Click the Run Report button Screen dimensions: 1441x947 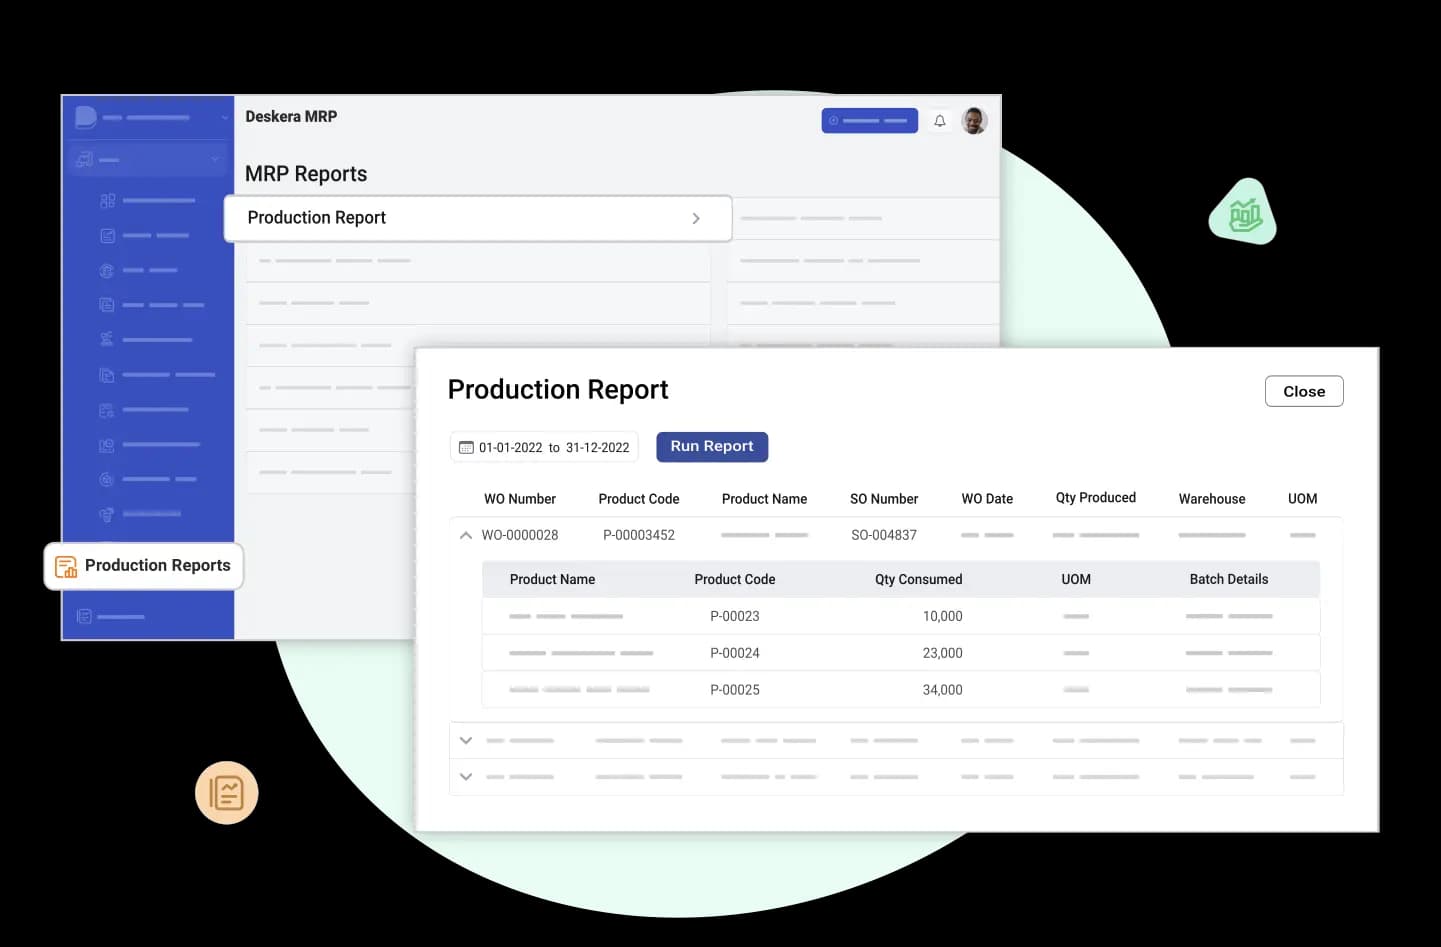pyautogui.click(x=711, y=447)
